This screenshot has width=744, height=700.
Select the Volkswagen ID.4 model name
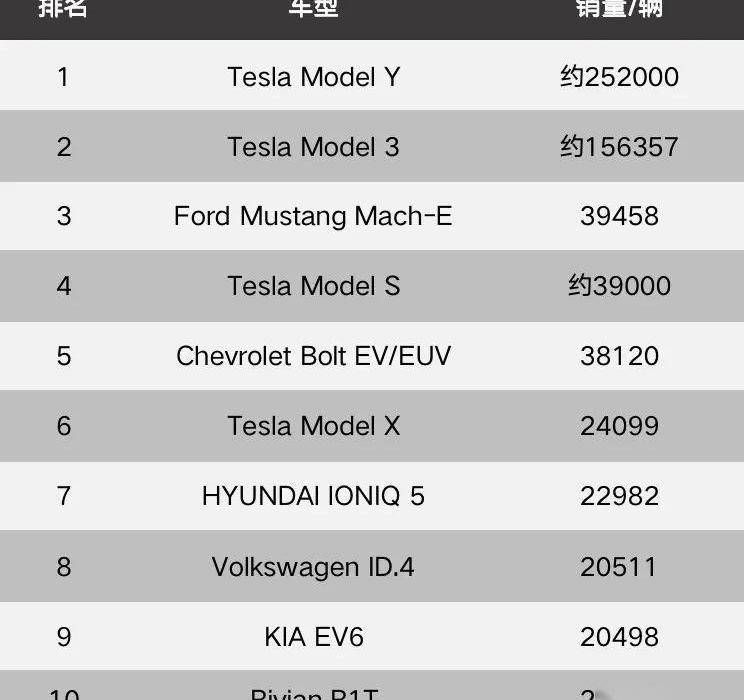pos(313,567)
